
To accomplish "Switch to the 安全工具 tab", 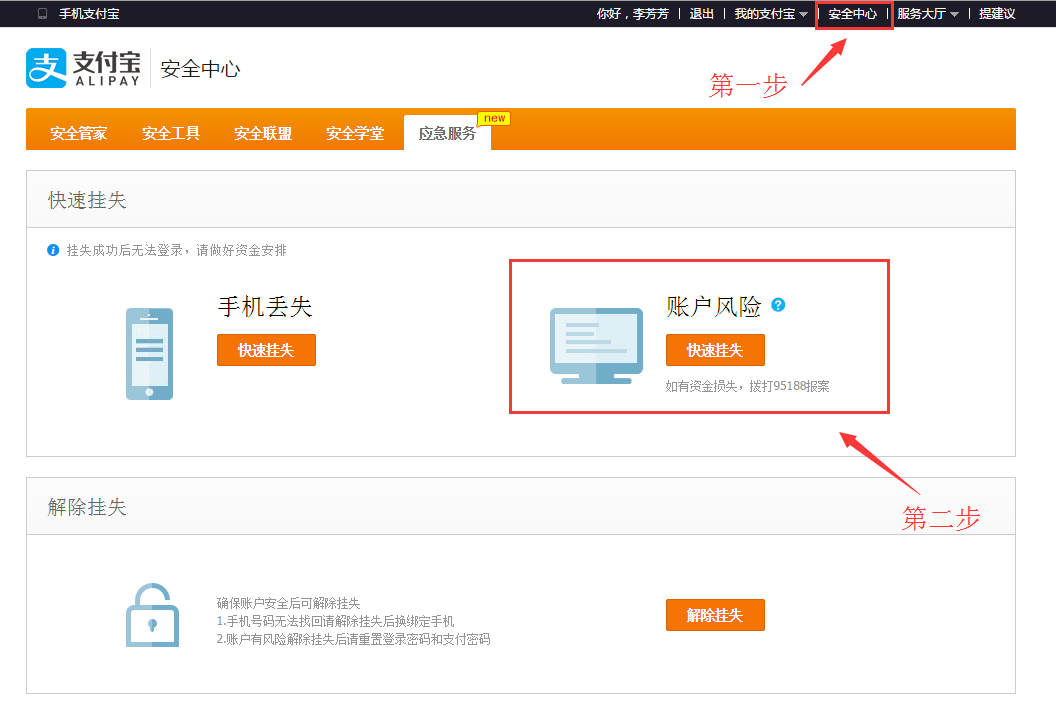I will point(171,134).
